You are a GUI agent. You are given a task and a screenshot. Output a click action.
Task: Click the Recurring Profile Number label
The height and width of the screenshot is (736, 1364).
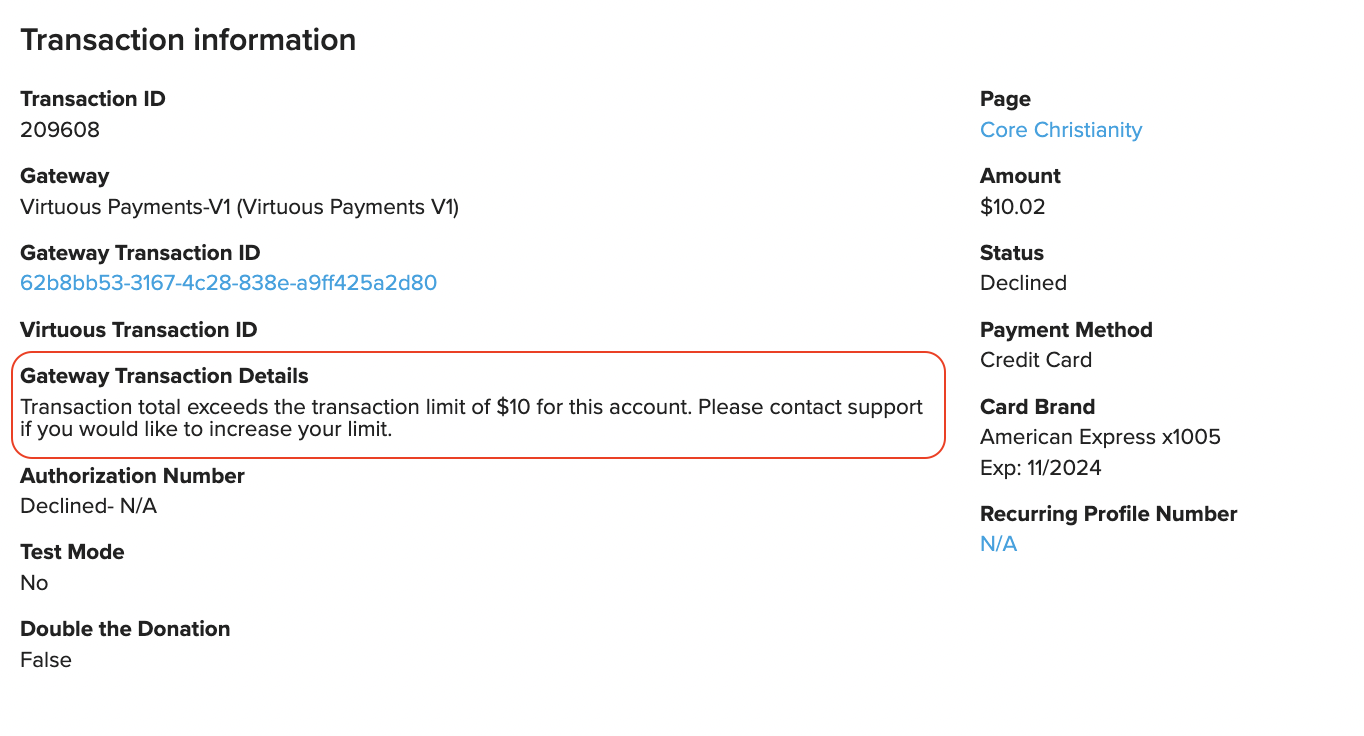(1108, 514)
